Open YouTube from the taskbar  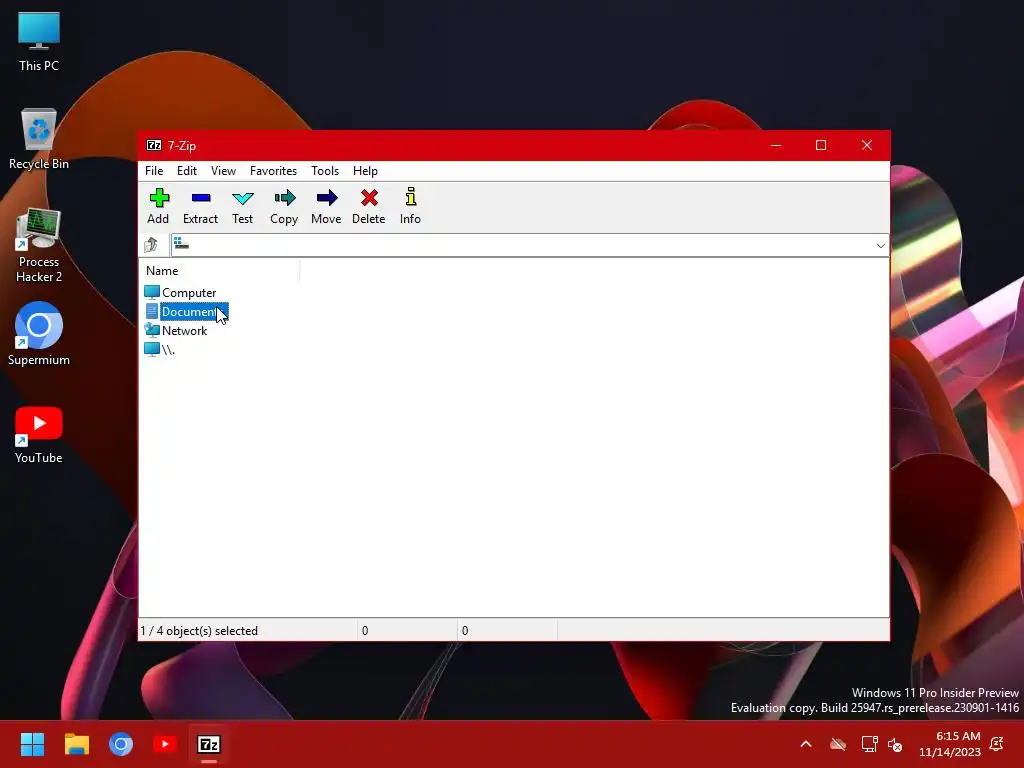pyautogui.click(x=165, y=744)
